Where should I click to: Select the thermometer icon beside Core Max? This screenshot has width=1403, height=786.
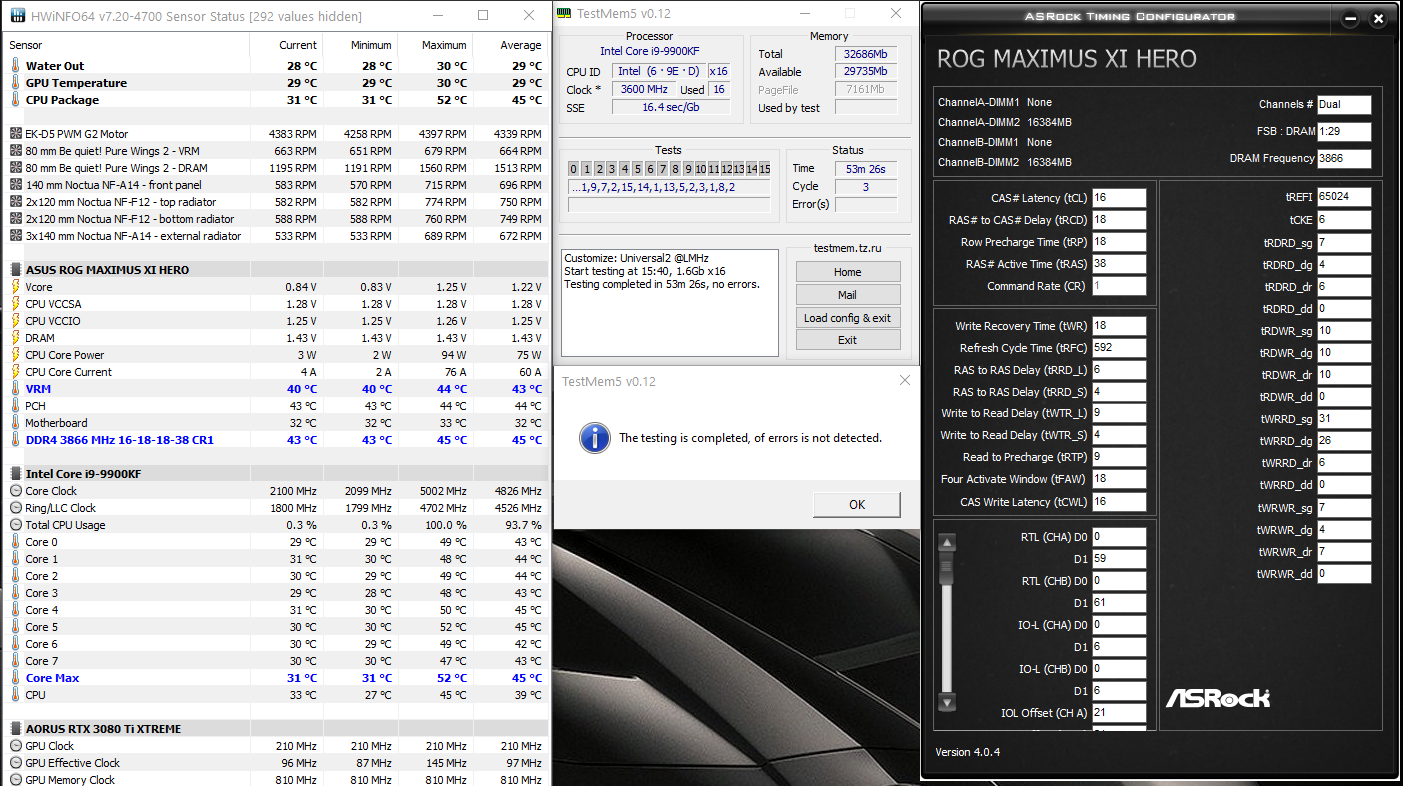coord(15,678)
